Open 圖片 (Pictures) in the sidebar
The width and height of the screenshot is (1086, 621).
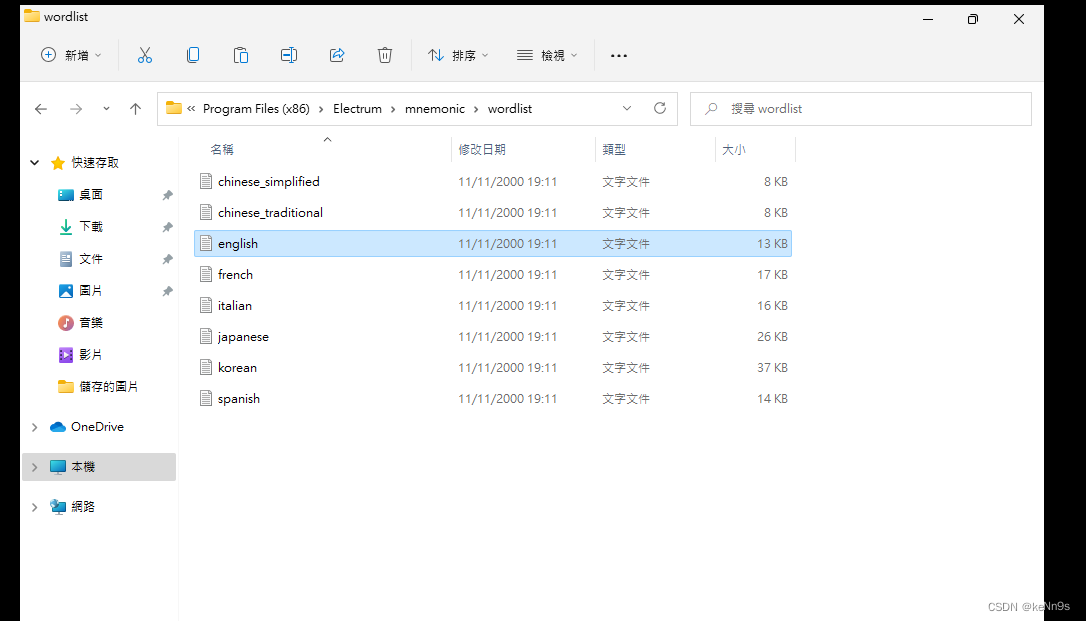click(91, 291)
